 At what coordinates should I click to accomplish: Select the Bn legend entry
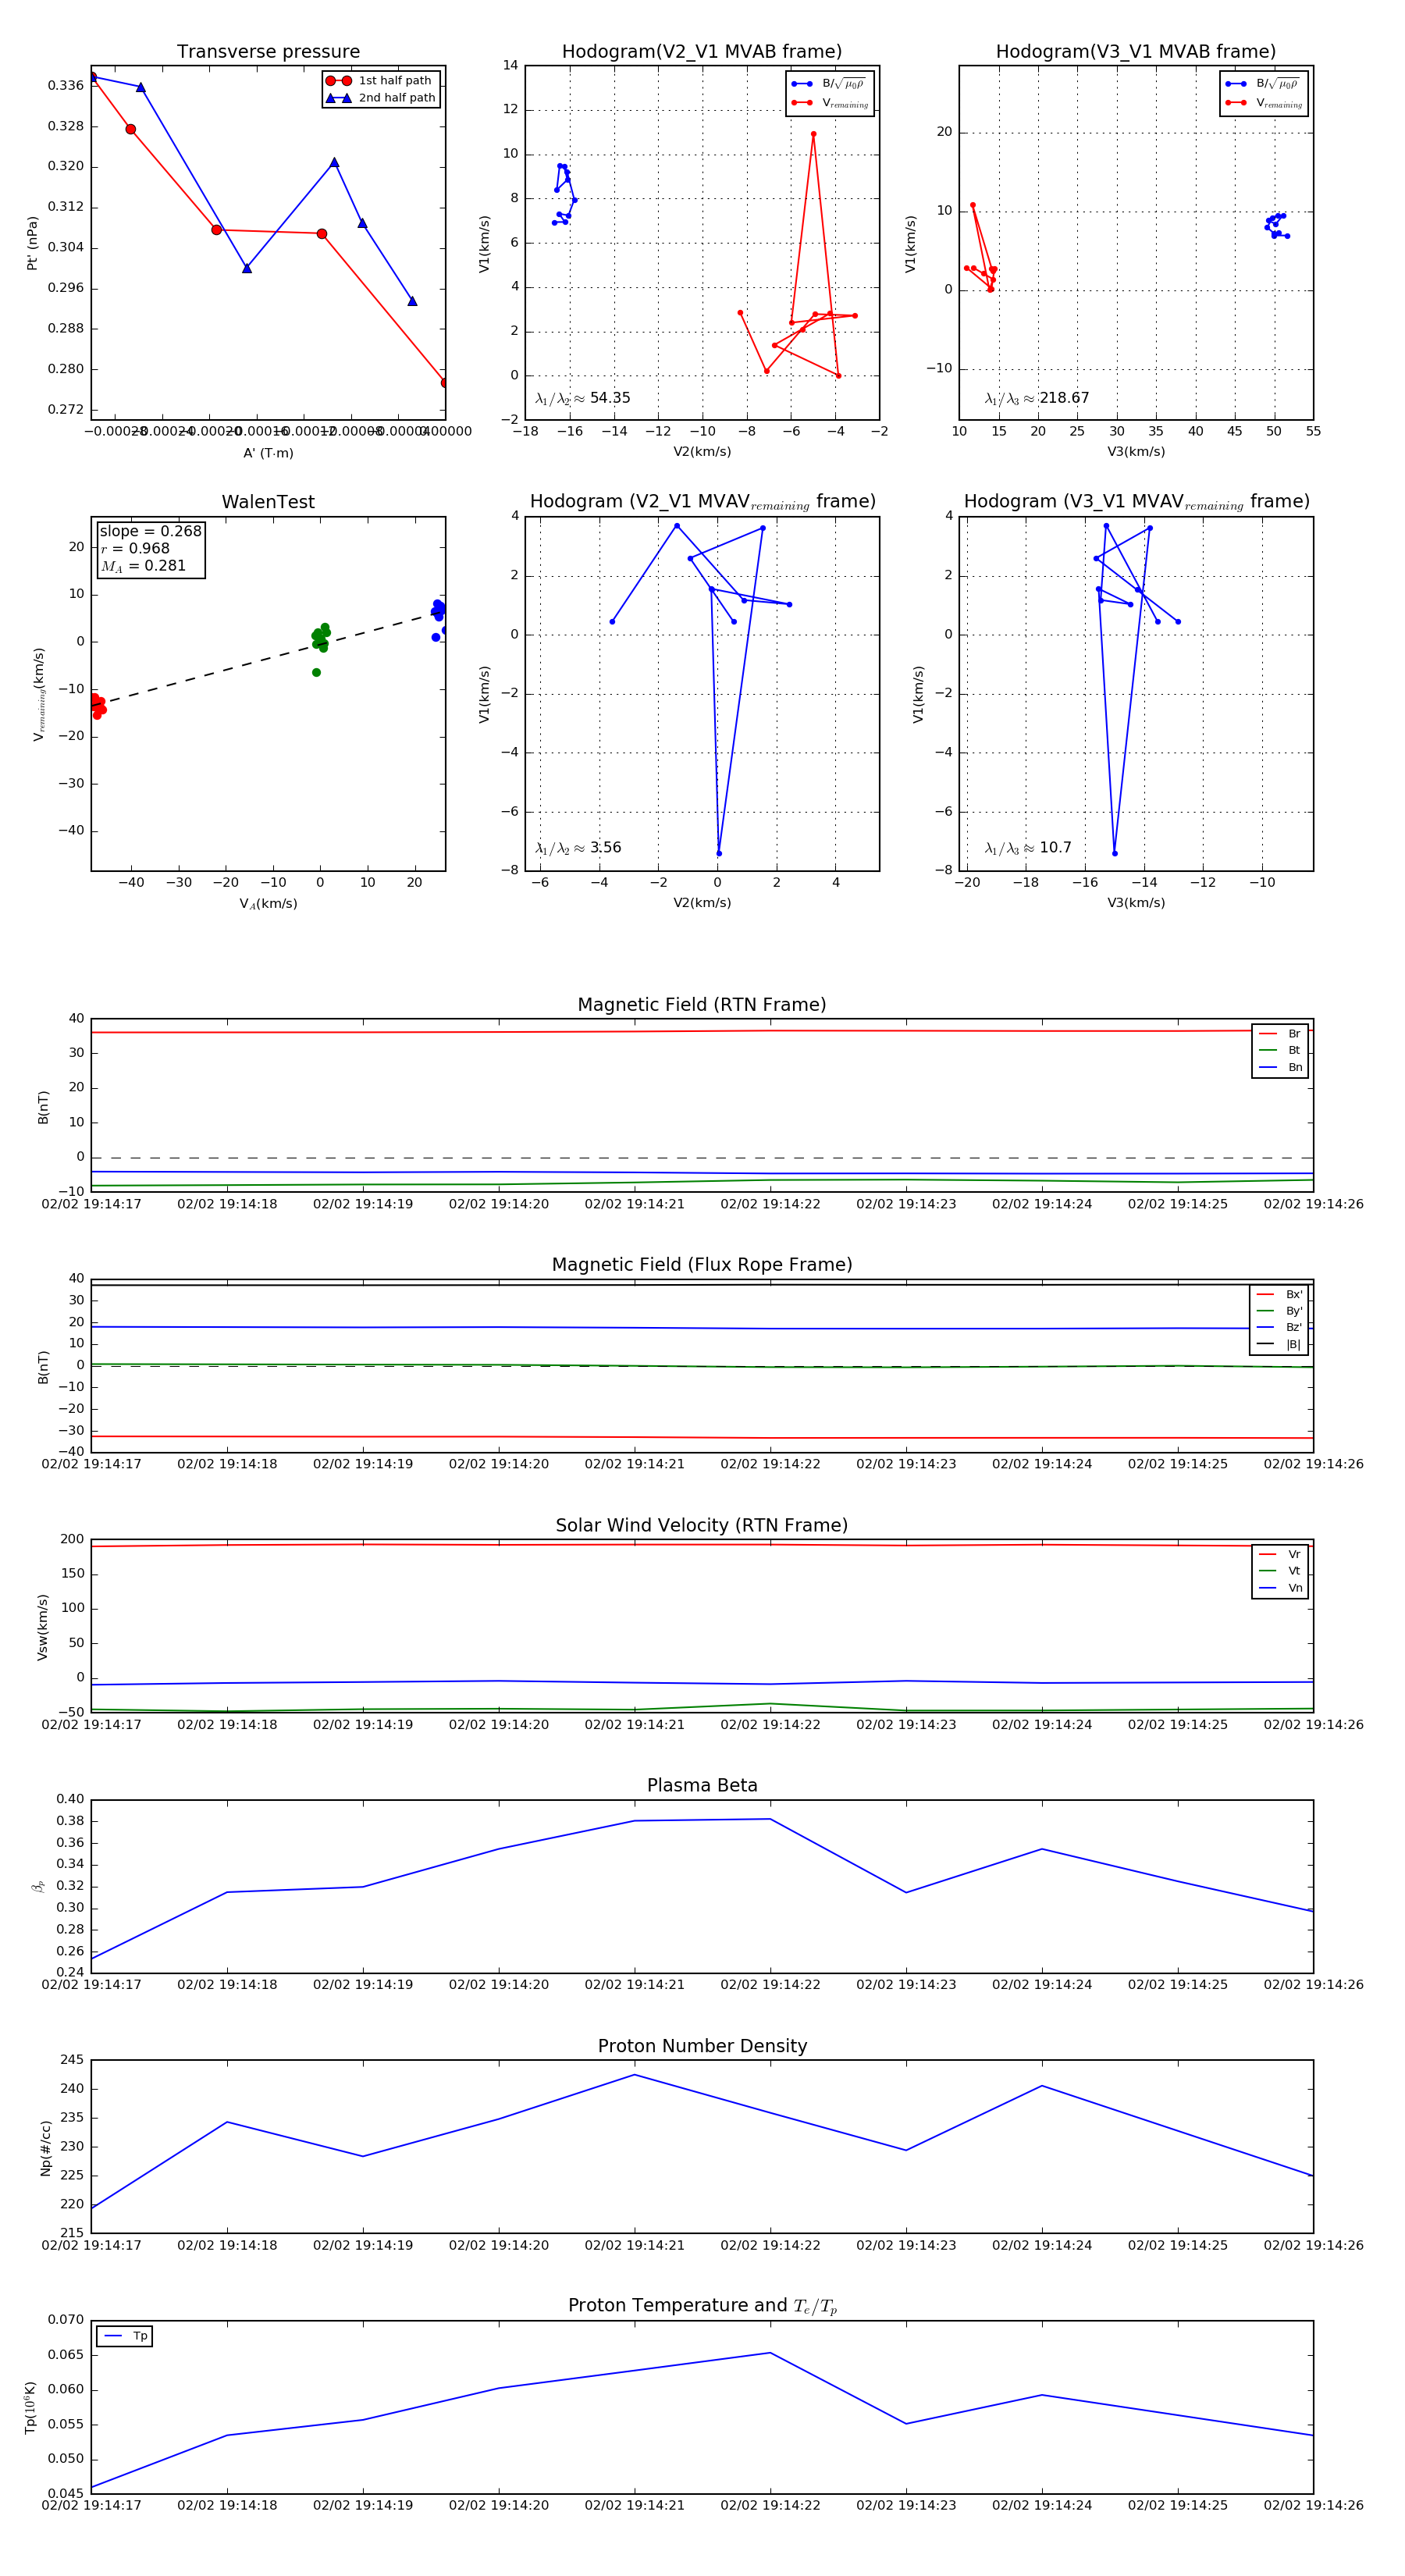click(x=1280, y=1067)
